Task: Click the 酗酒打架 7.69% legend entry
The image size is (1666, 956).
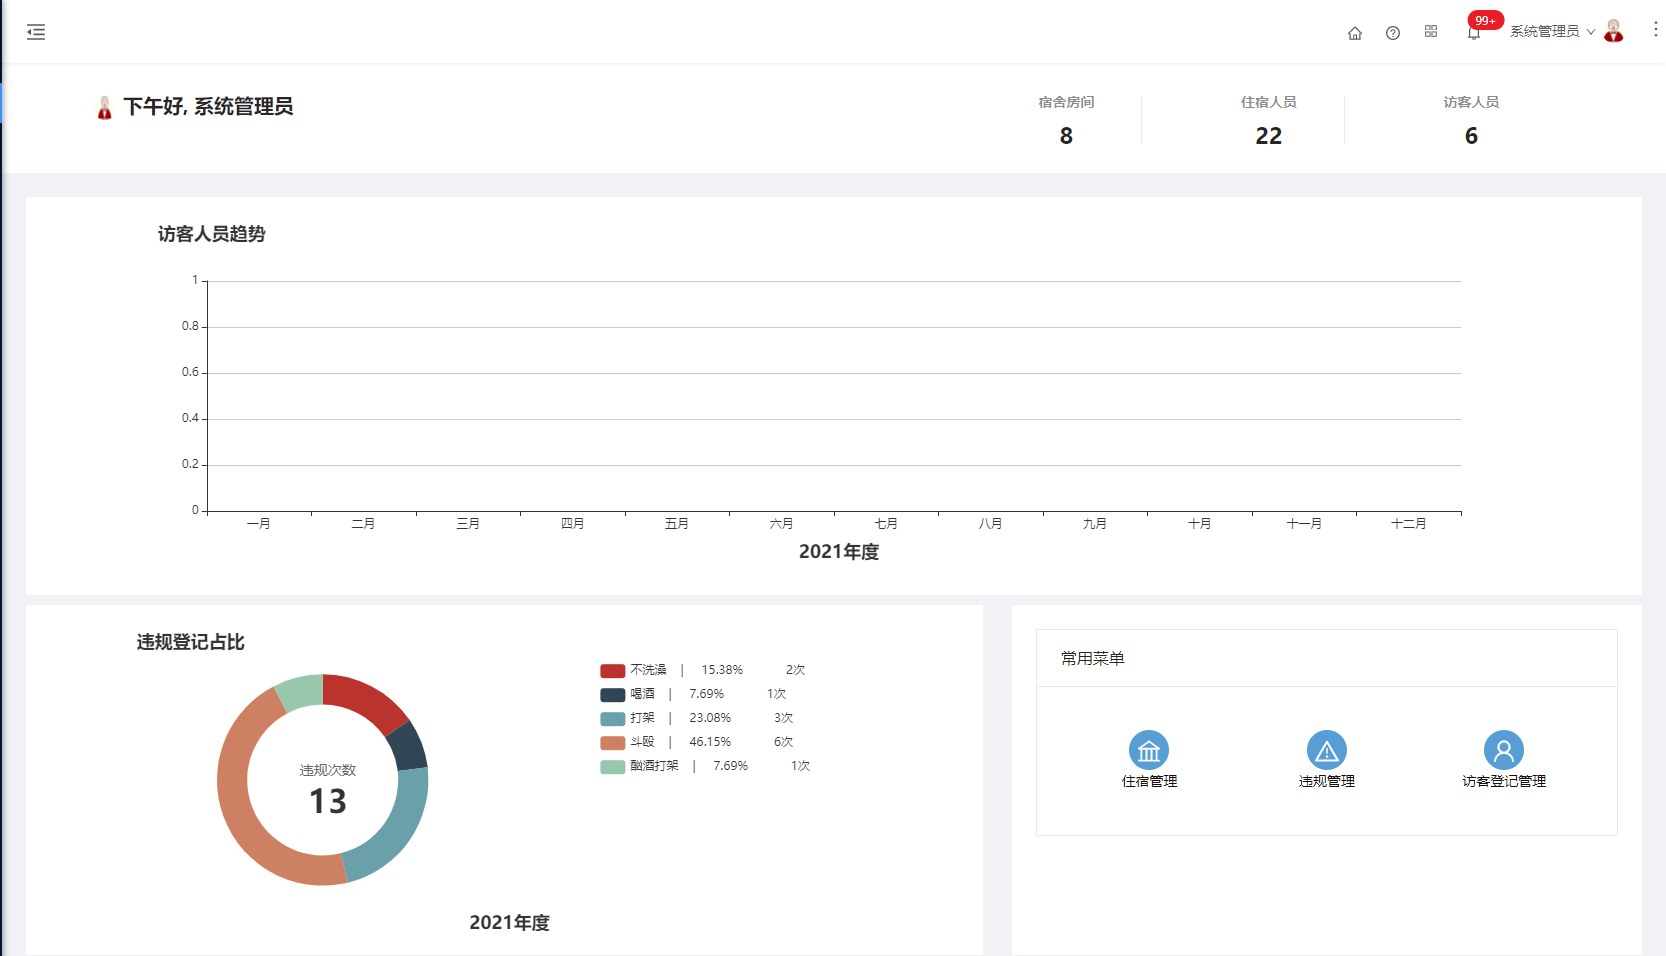Action: click(x=705, y=766)
